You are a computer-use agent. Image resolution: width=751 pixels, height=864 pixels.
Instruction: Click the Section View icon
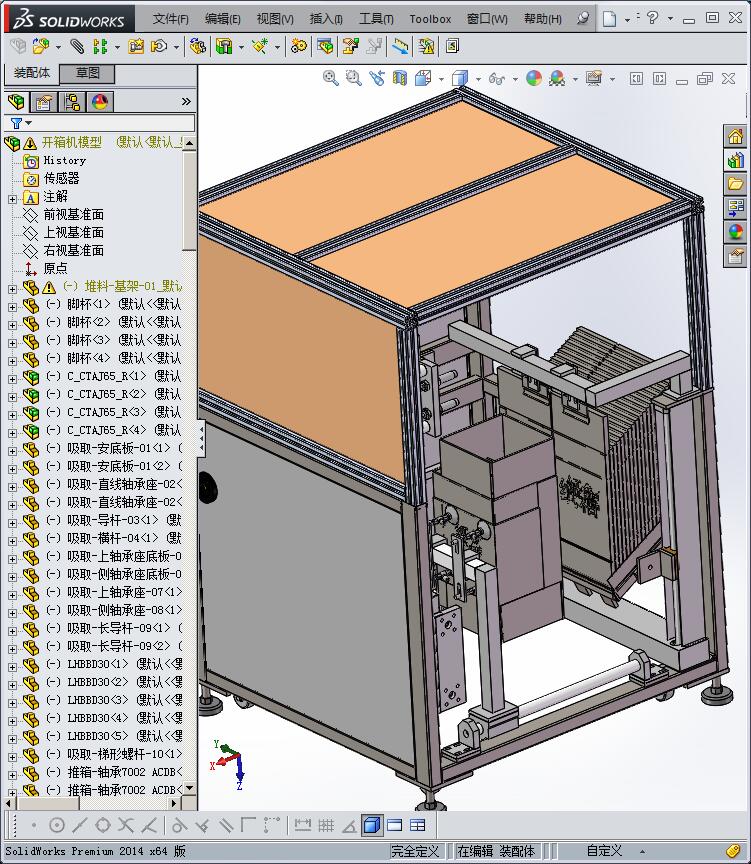click(399, 78)
